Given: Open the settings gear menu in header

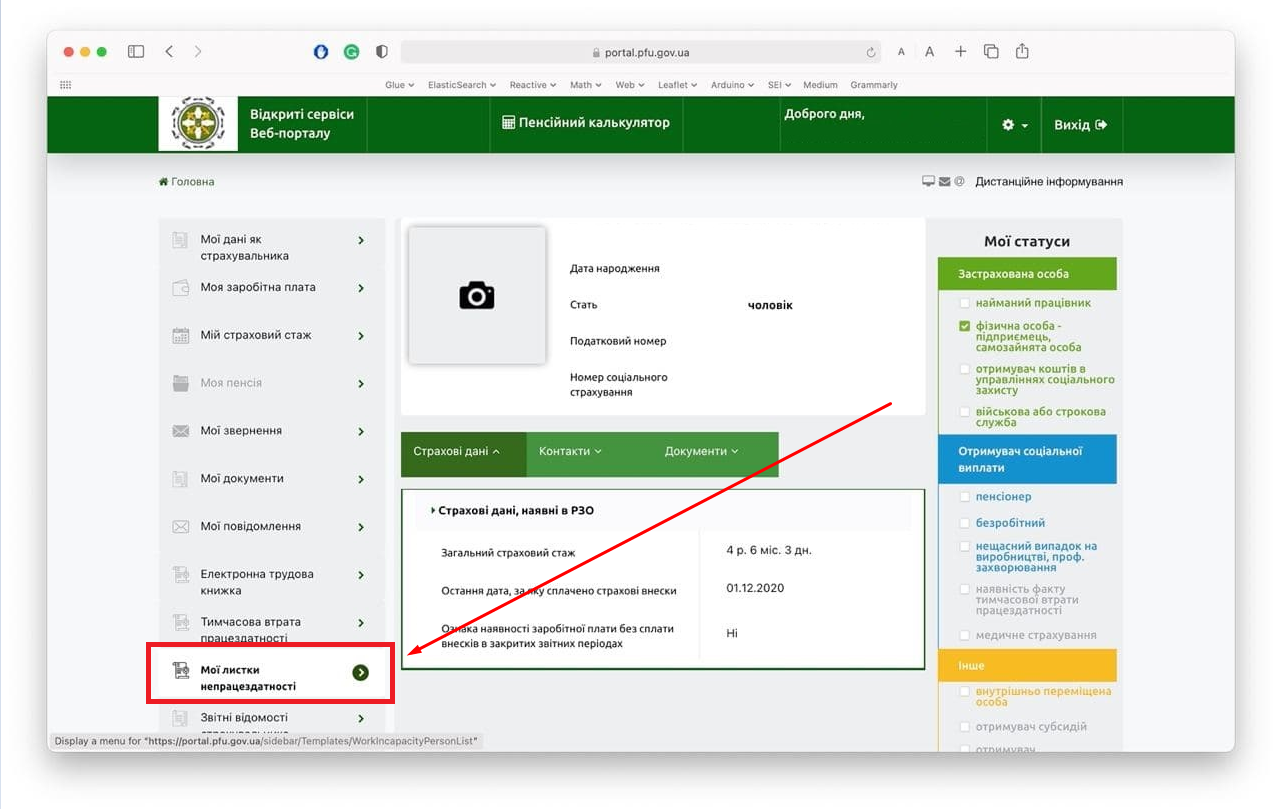Looking at the screenshot, I should click(1014, 125).
